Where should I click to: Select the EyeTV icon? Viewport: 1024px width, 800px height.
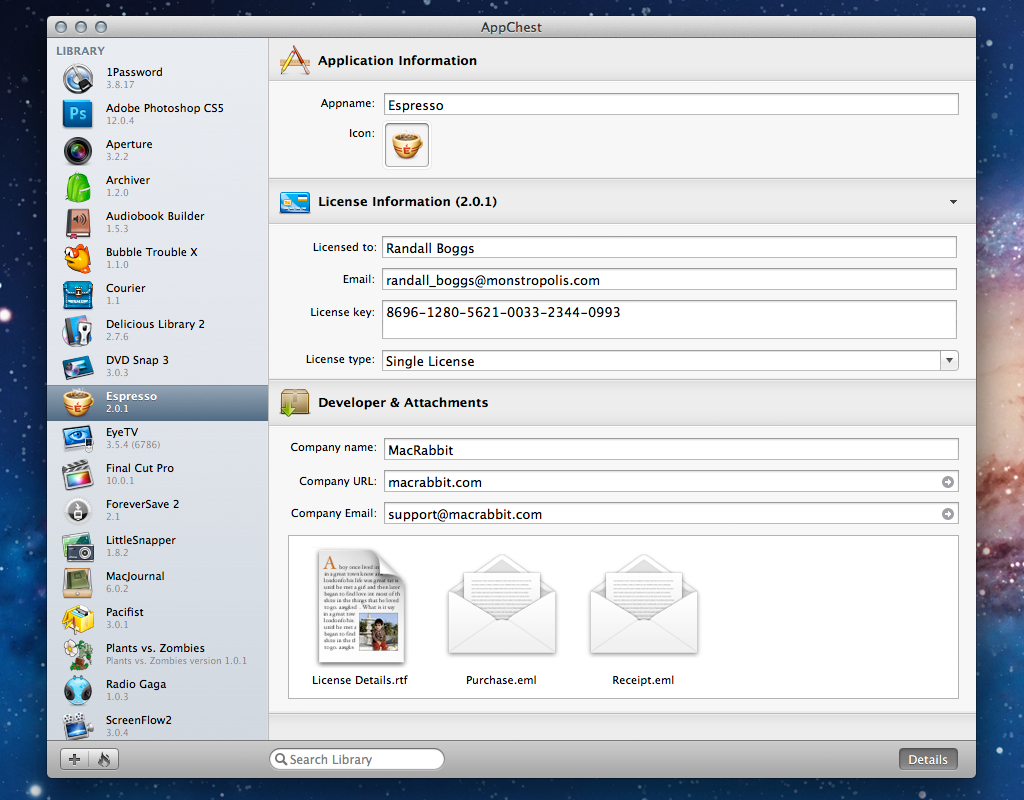(x=78, y=438)
